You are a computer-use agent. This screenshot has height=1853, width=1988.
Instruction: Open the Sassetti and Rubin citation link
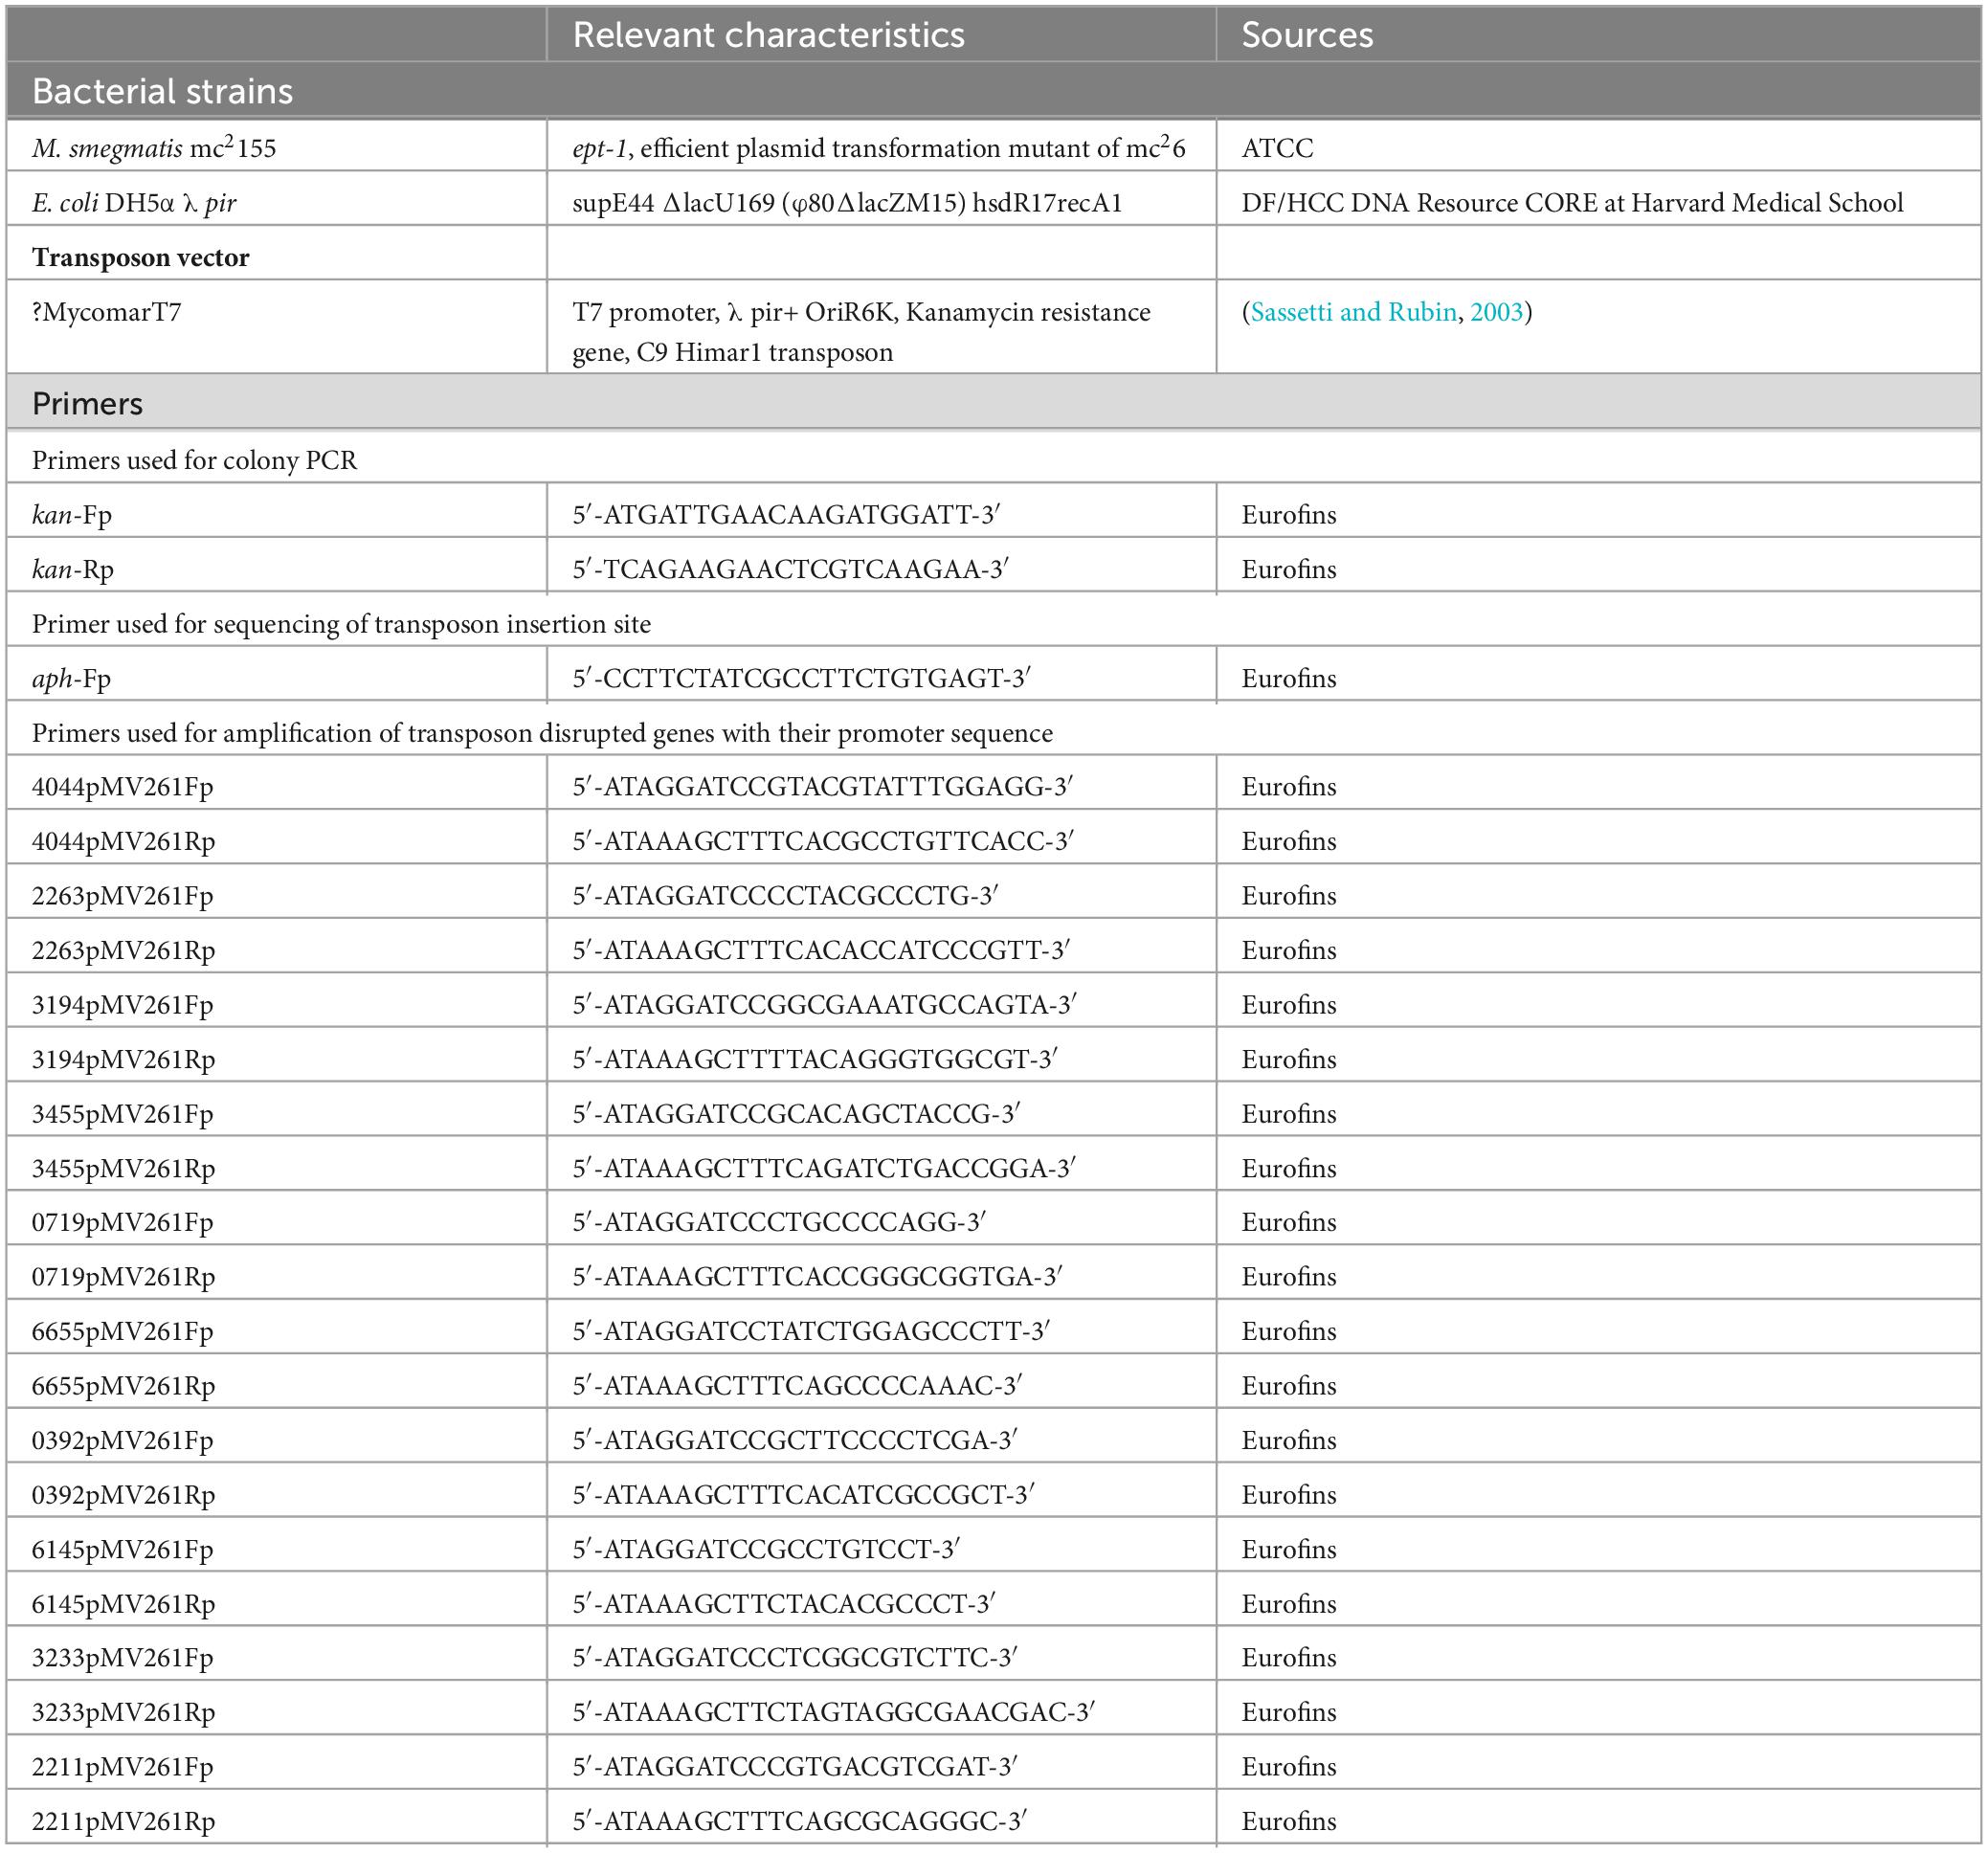click(x=1353, y=312)
